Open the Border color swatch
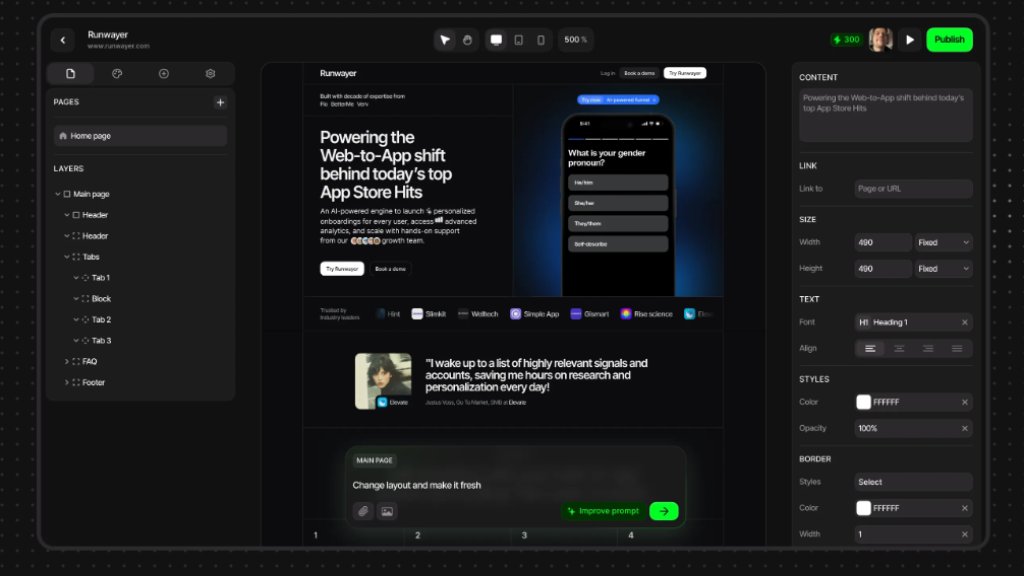 863,507
